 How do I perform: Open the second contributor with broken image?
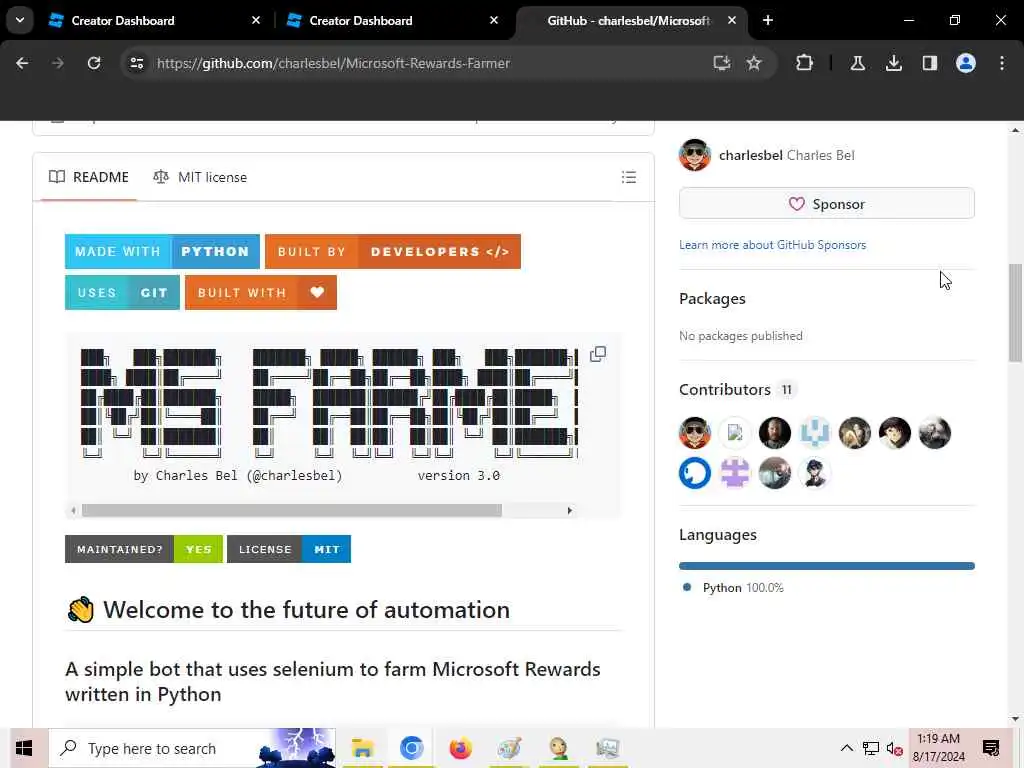coord(735,433)
